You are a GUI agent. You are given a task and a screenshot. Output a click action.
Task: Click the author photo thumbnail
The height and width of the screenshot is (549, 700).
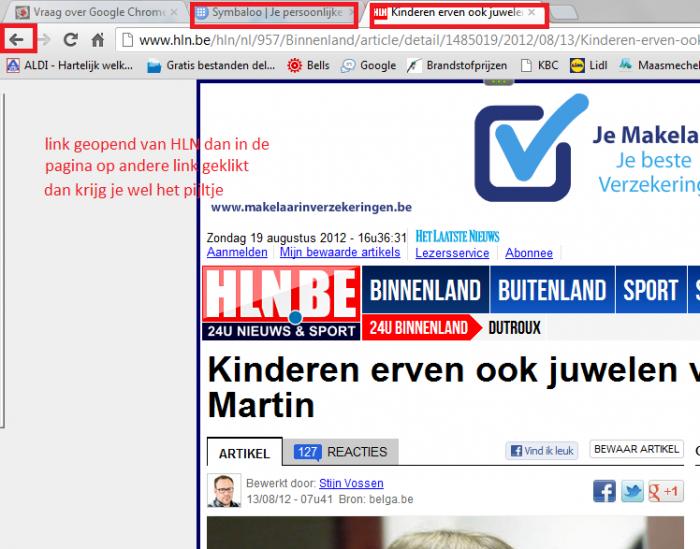point(224,490)
